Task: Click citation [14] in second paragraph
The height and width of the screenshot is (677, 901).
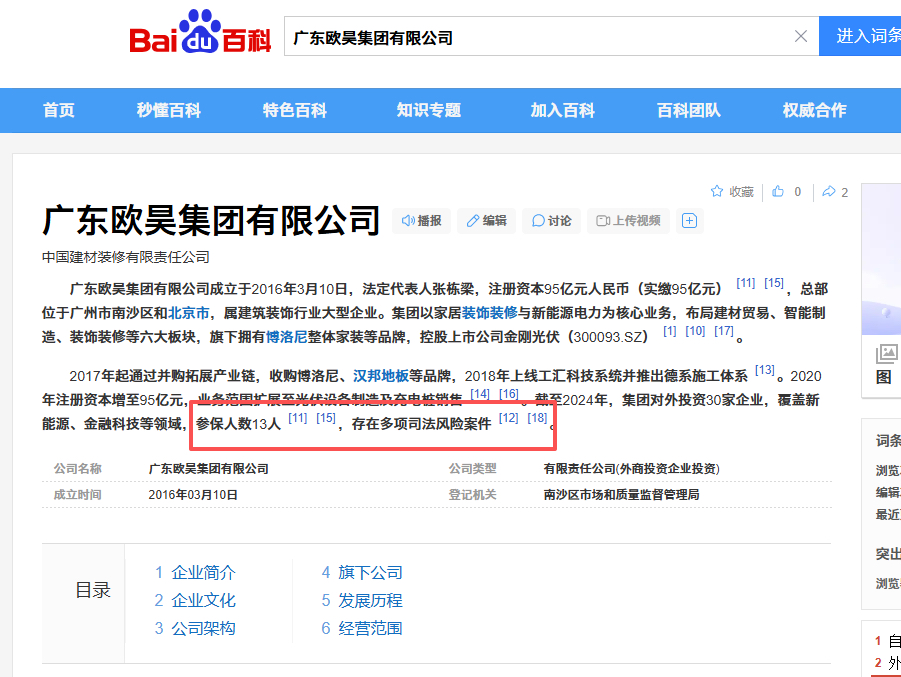Action: coord(480,394)
